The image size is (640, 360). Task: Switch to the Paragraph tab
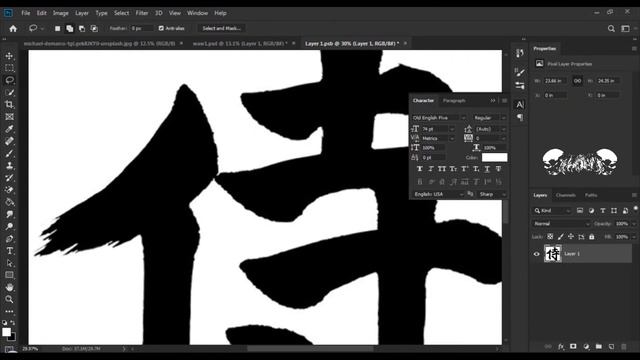click(454, 100)
